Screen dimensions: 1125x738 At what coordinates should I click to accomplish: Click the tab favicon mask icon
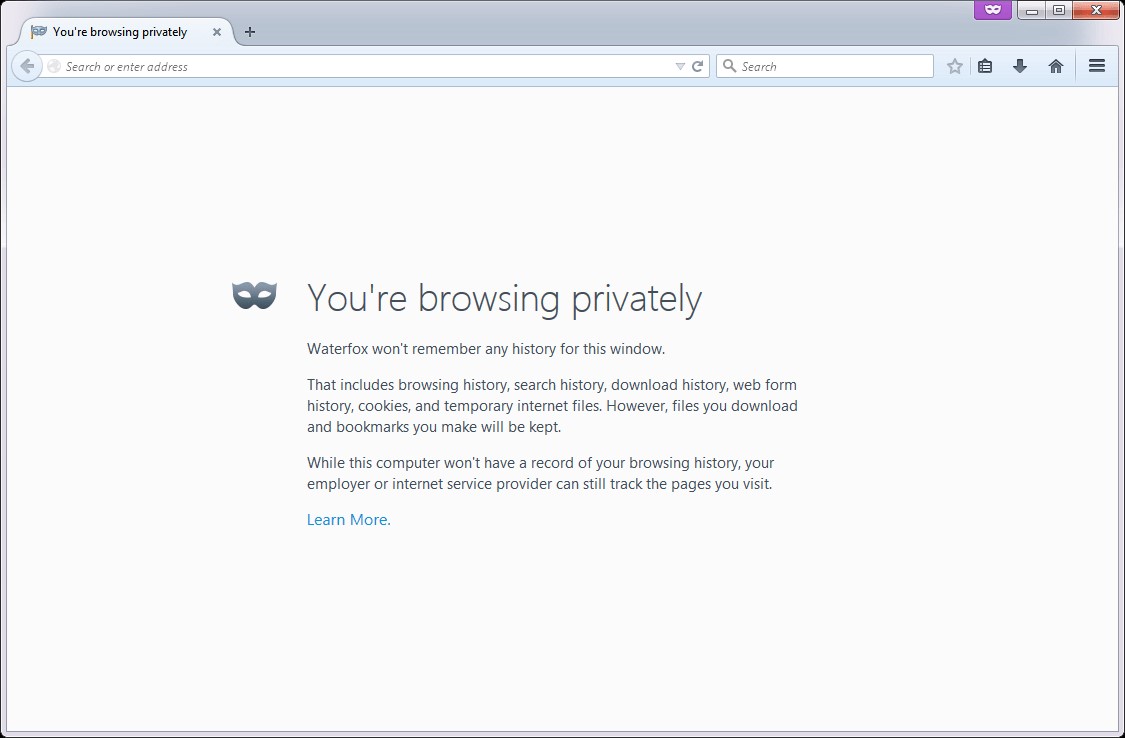pyautogui.click(x=38, y=32)
